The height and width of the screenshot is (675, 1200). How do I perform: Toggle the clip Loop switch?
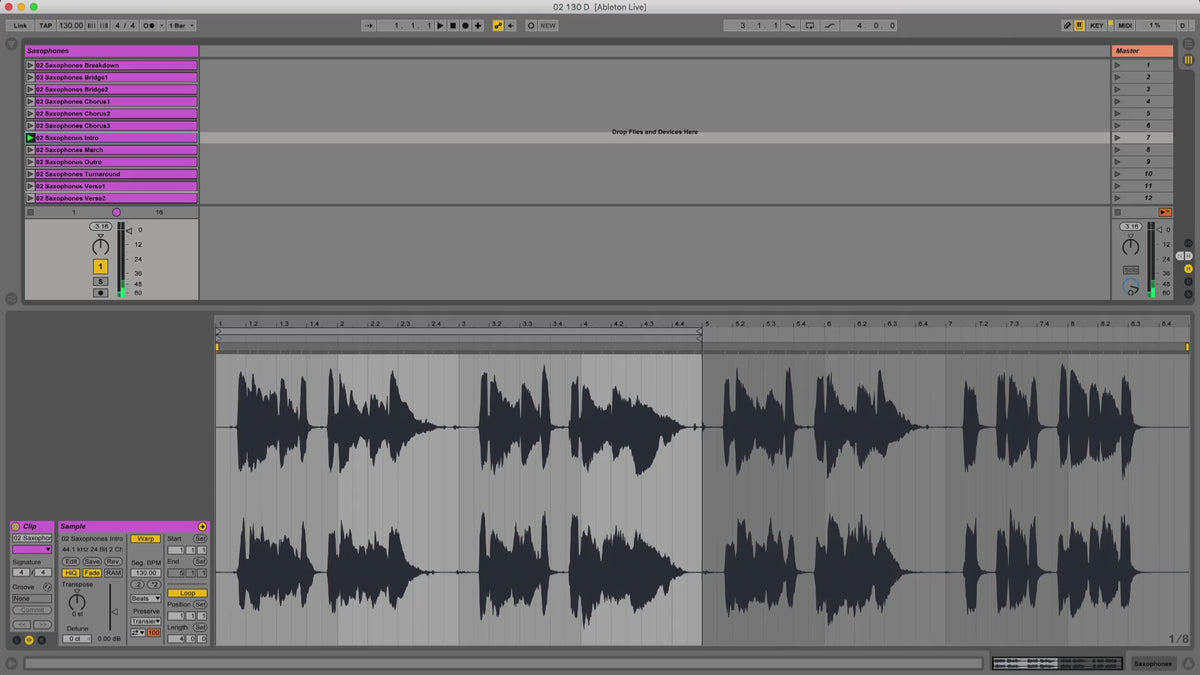coord(187,593)
